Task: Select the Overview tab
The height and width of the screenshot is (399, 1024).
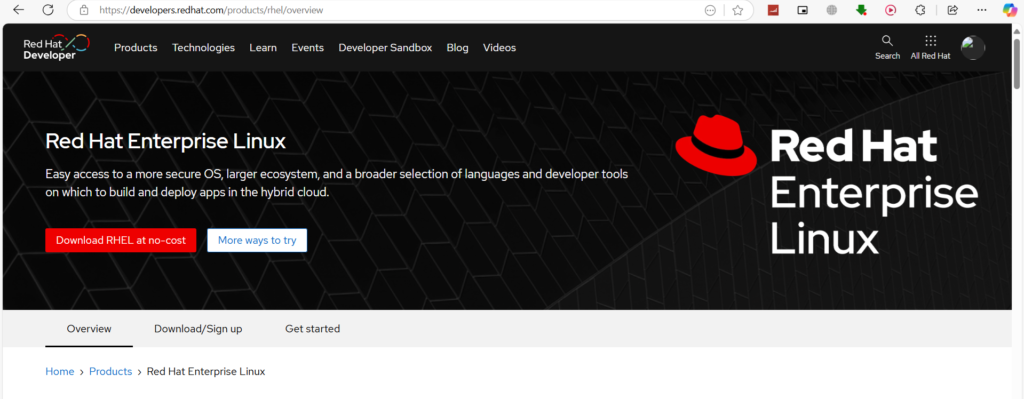Action: pos(89,329)
